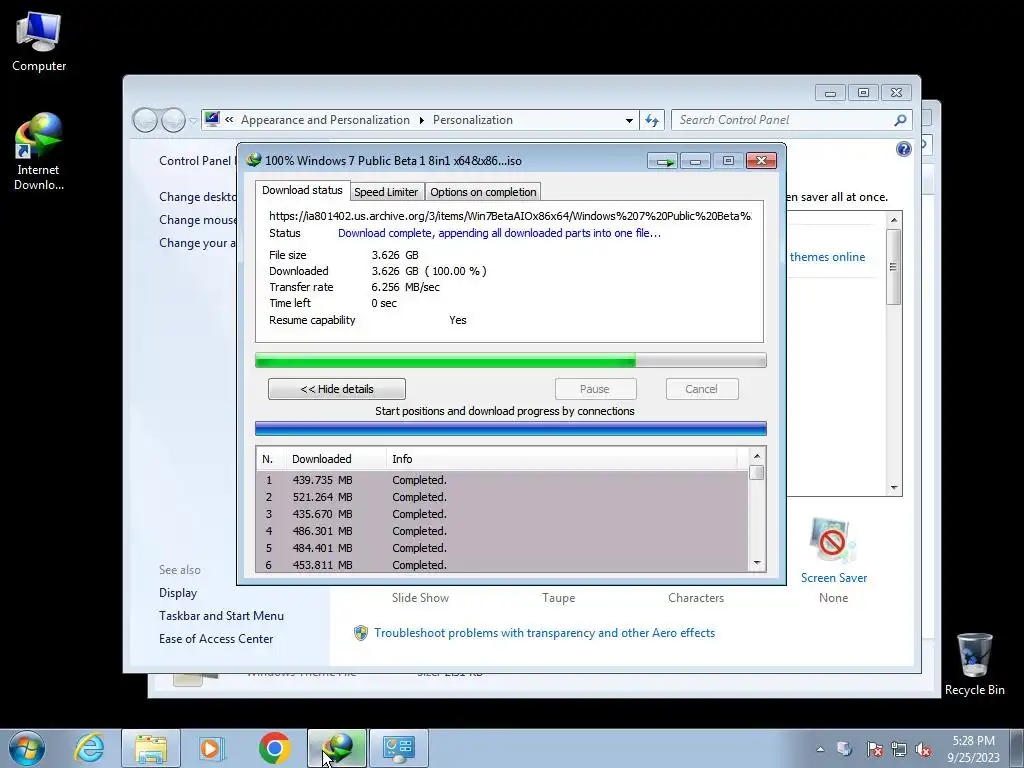Open Taskbar and Start Menu link
The width and height of the screenshot is (1024, 768).
click(x=221, y=616)
